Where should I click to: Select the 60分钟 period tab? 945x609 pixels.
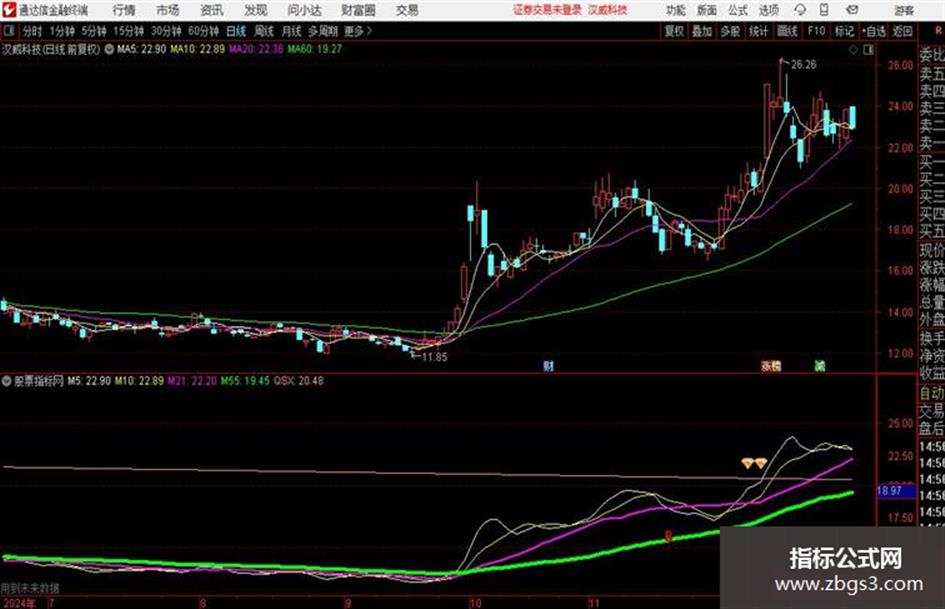(x=203, y=31)
